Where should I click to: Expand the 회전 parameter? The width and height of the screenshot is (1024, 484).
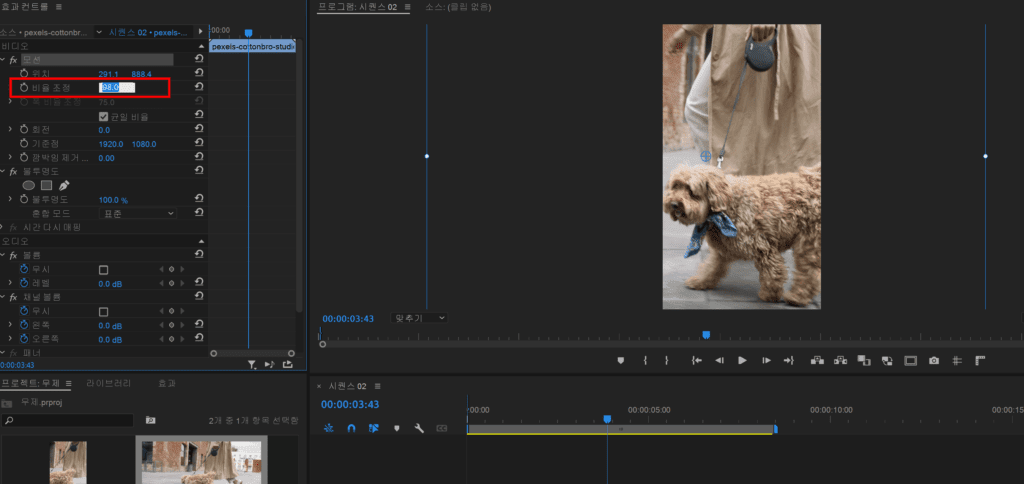(10, 130)
